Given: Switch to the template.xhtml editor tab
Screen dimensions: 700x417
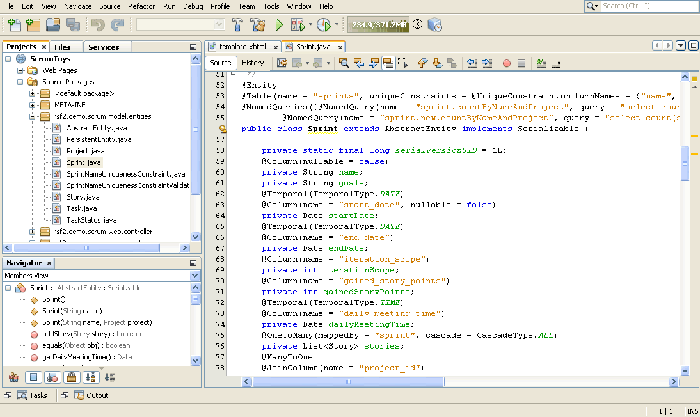Looking at the screenshot, I should pyautogui.click(x=243, y=46).
